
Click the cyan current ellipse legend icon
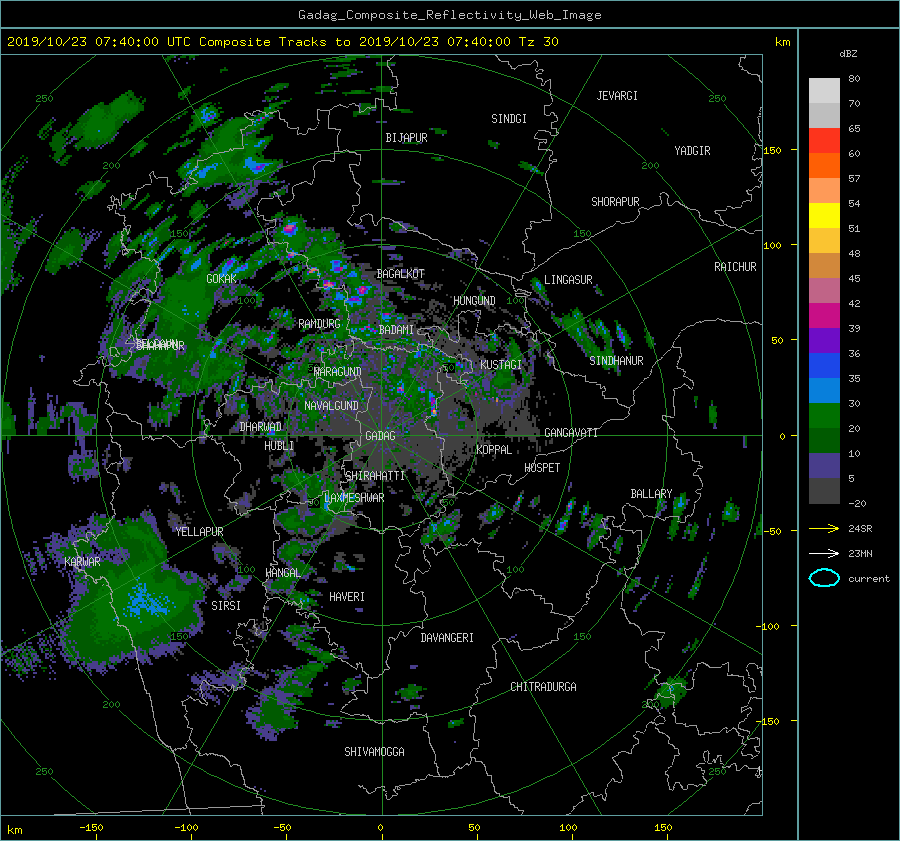pos(824,578)
